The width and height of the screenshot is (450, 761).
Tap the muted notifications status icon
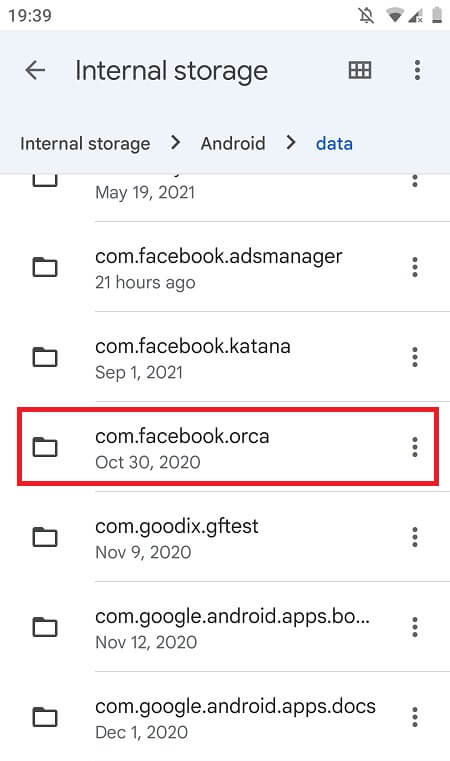(367, 16)
